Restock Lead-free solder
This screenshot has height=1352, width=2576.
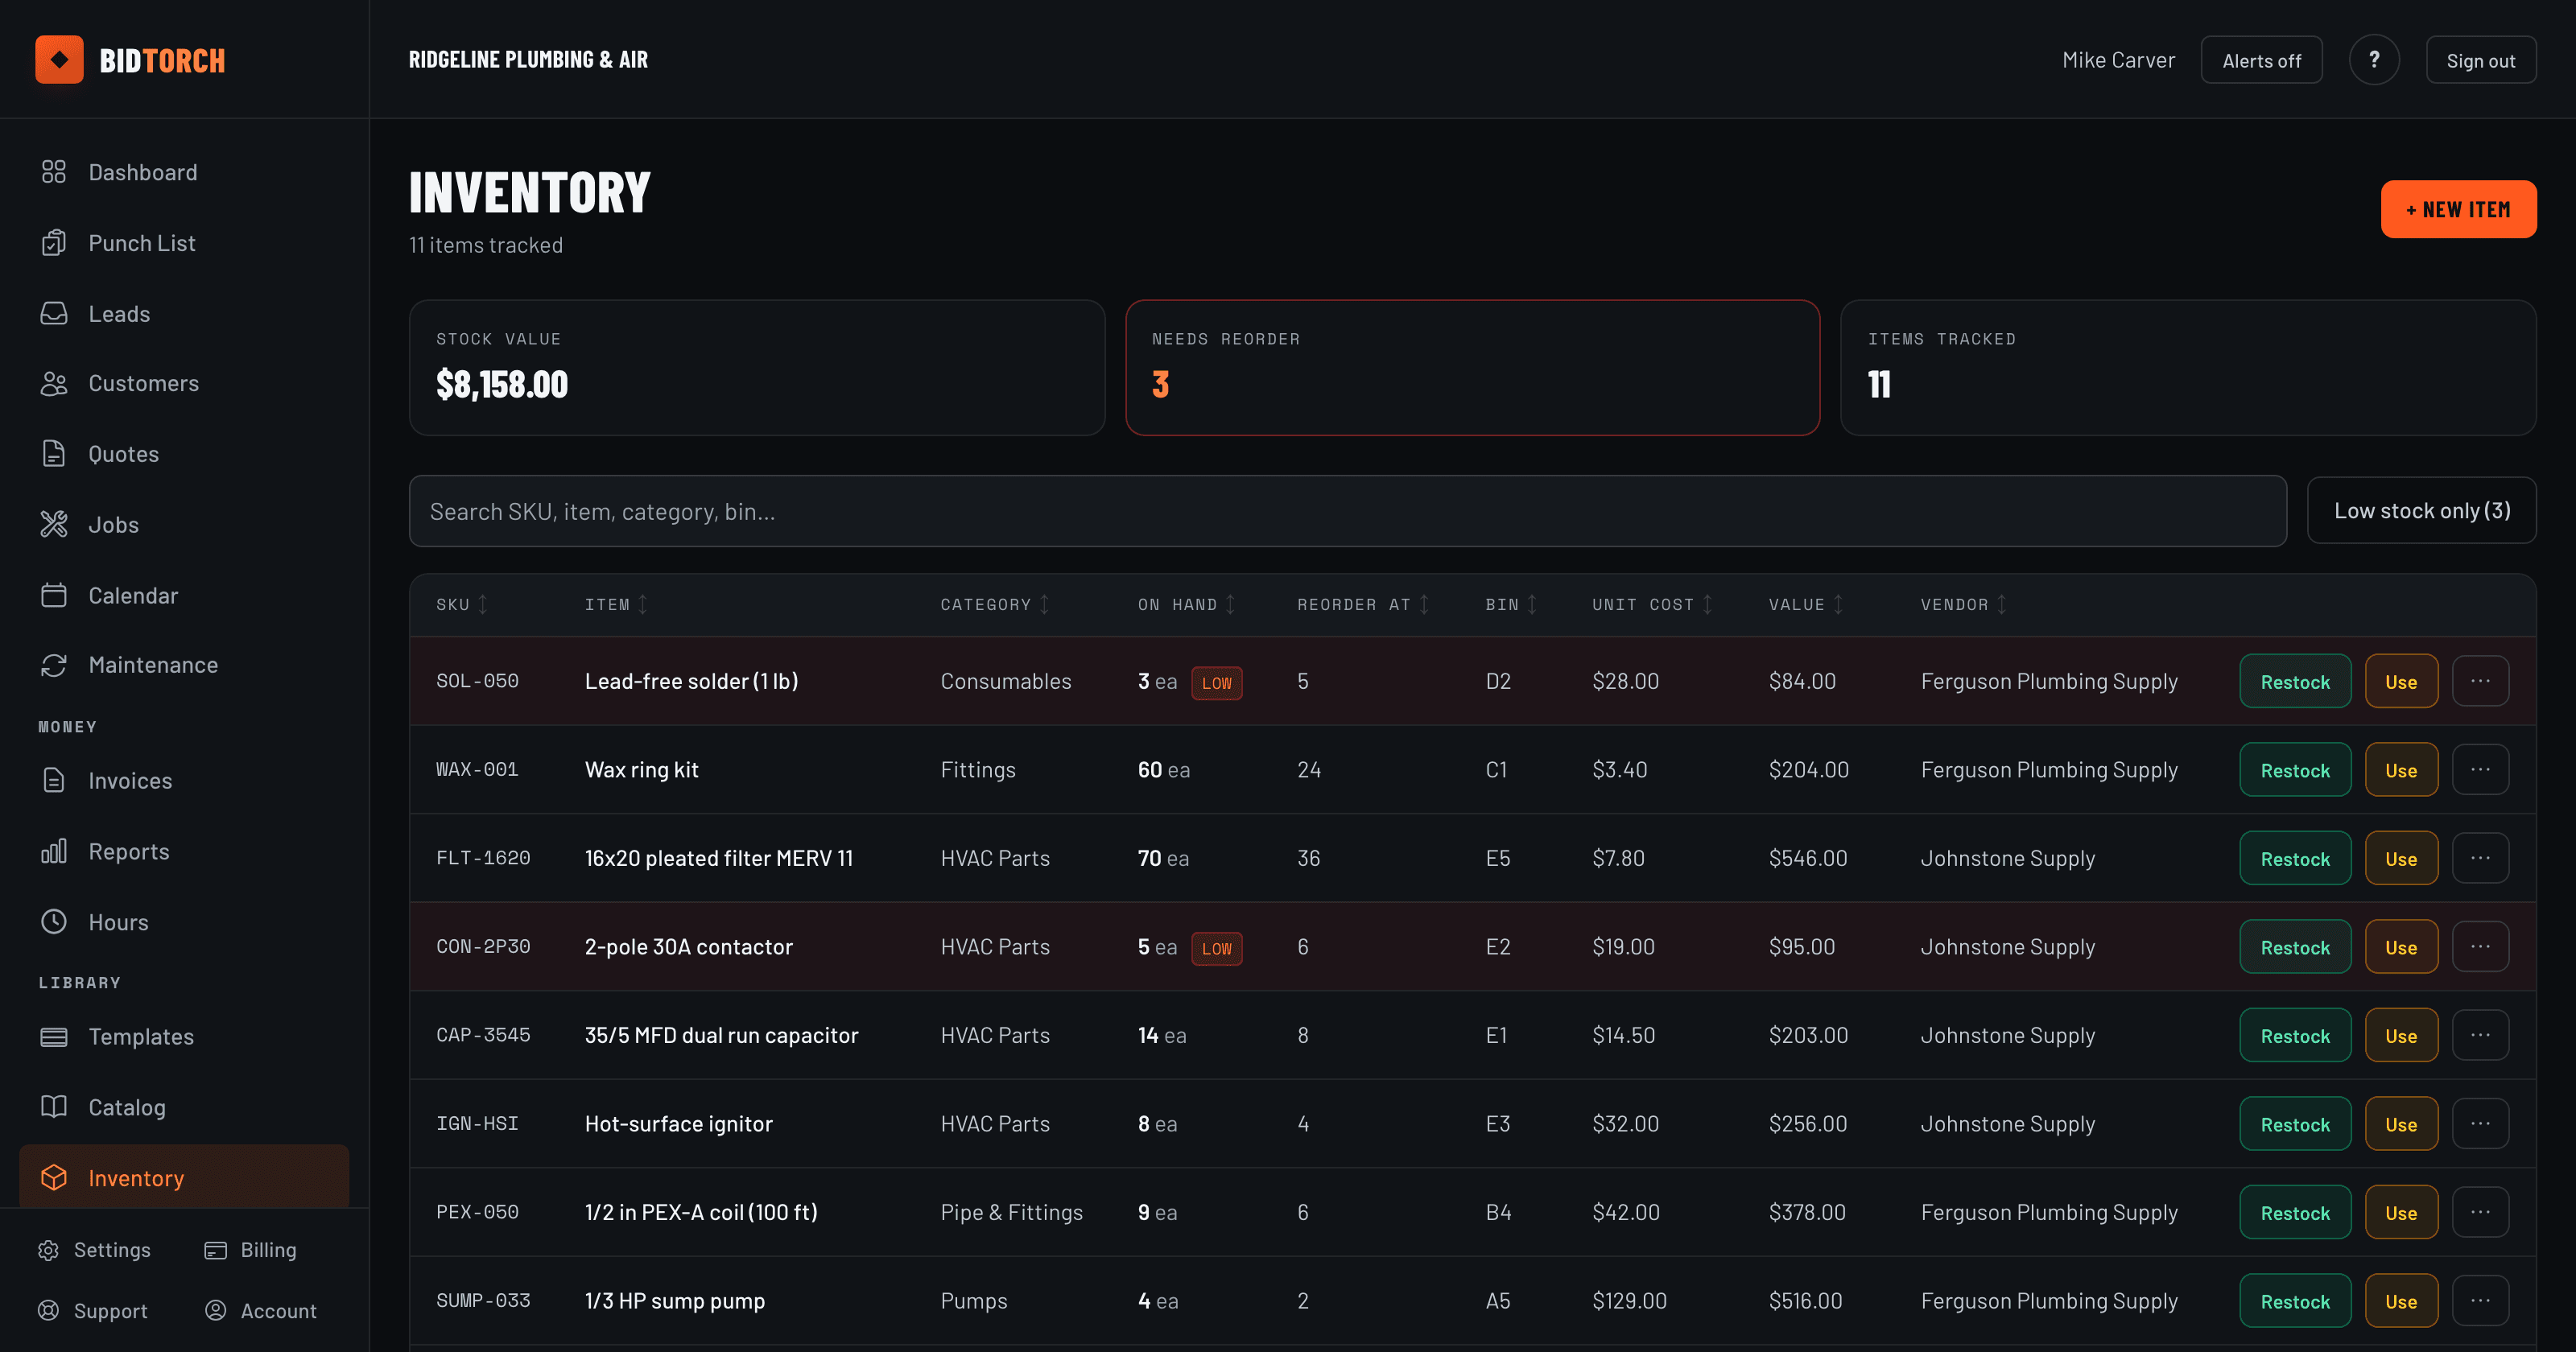point(2295,681)
